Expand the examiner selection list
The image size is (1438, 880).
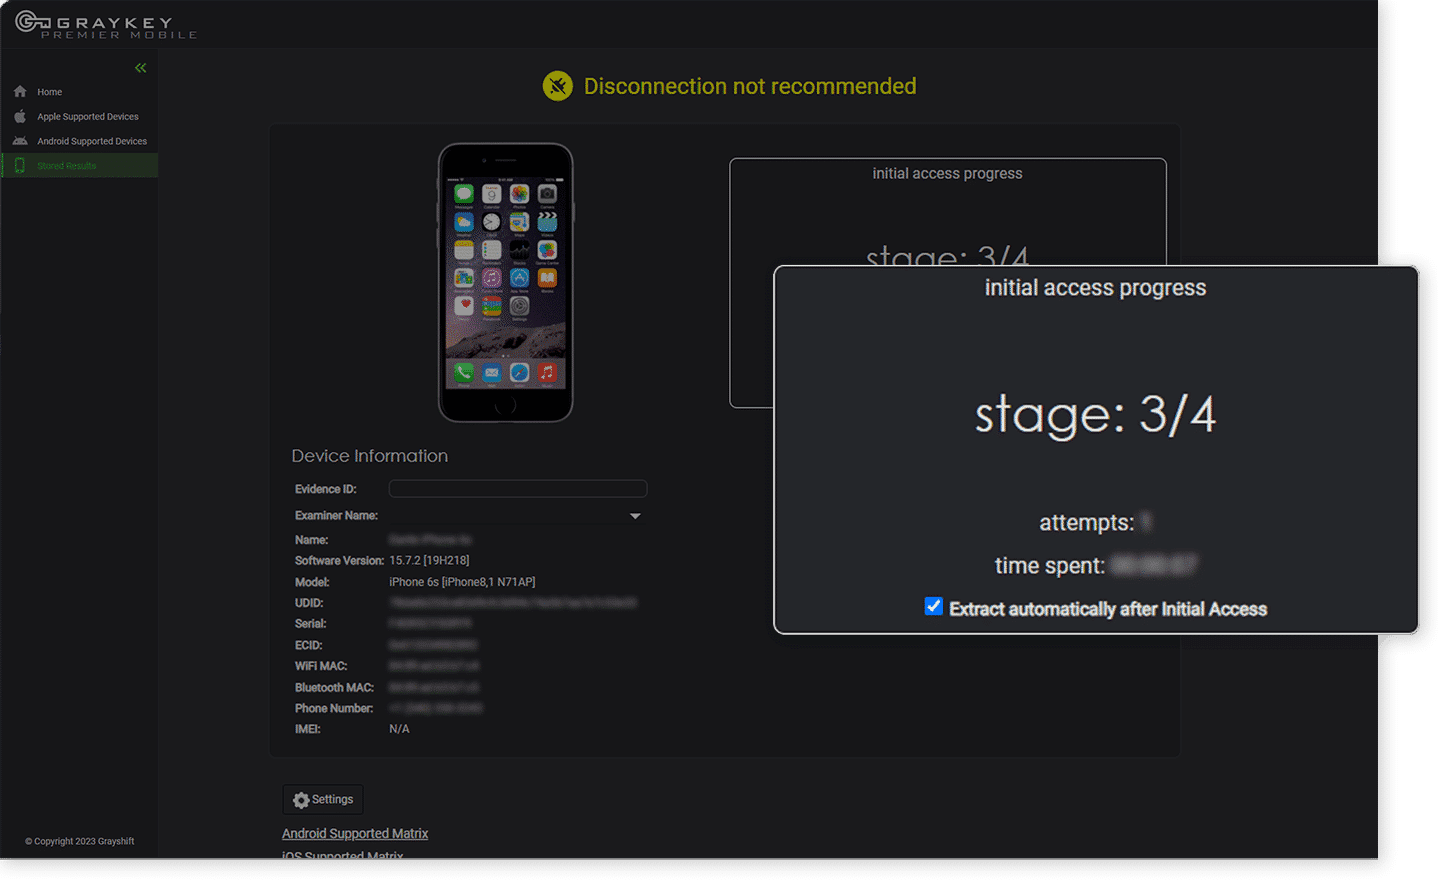click(634, 516)
